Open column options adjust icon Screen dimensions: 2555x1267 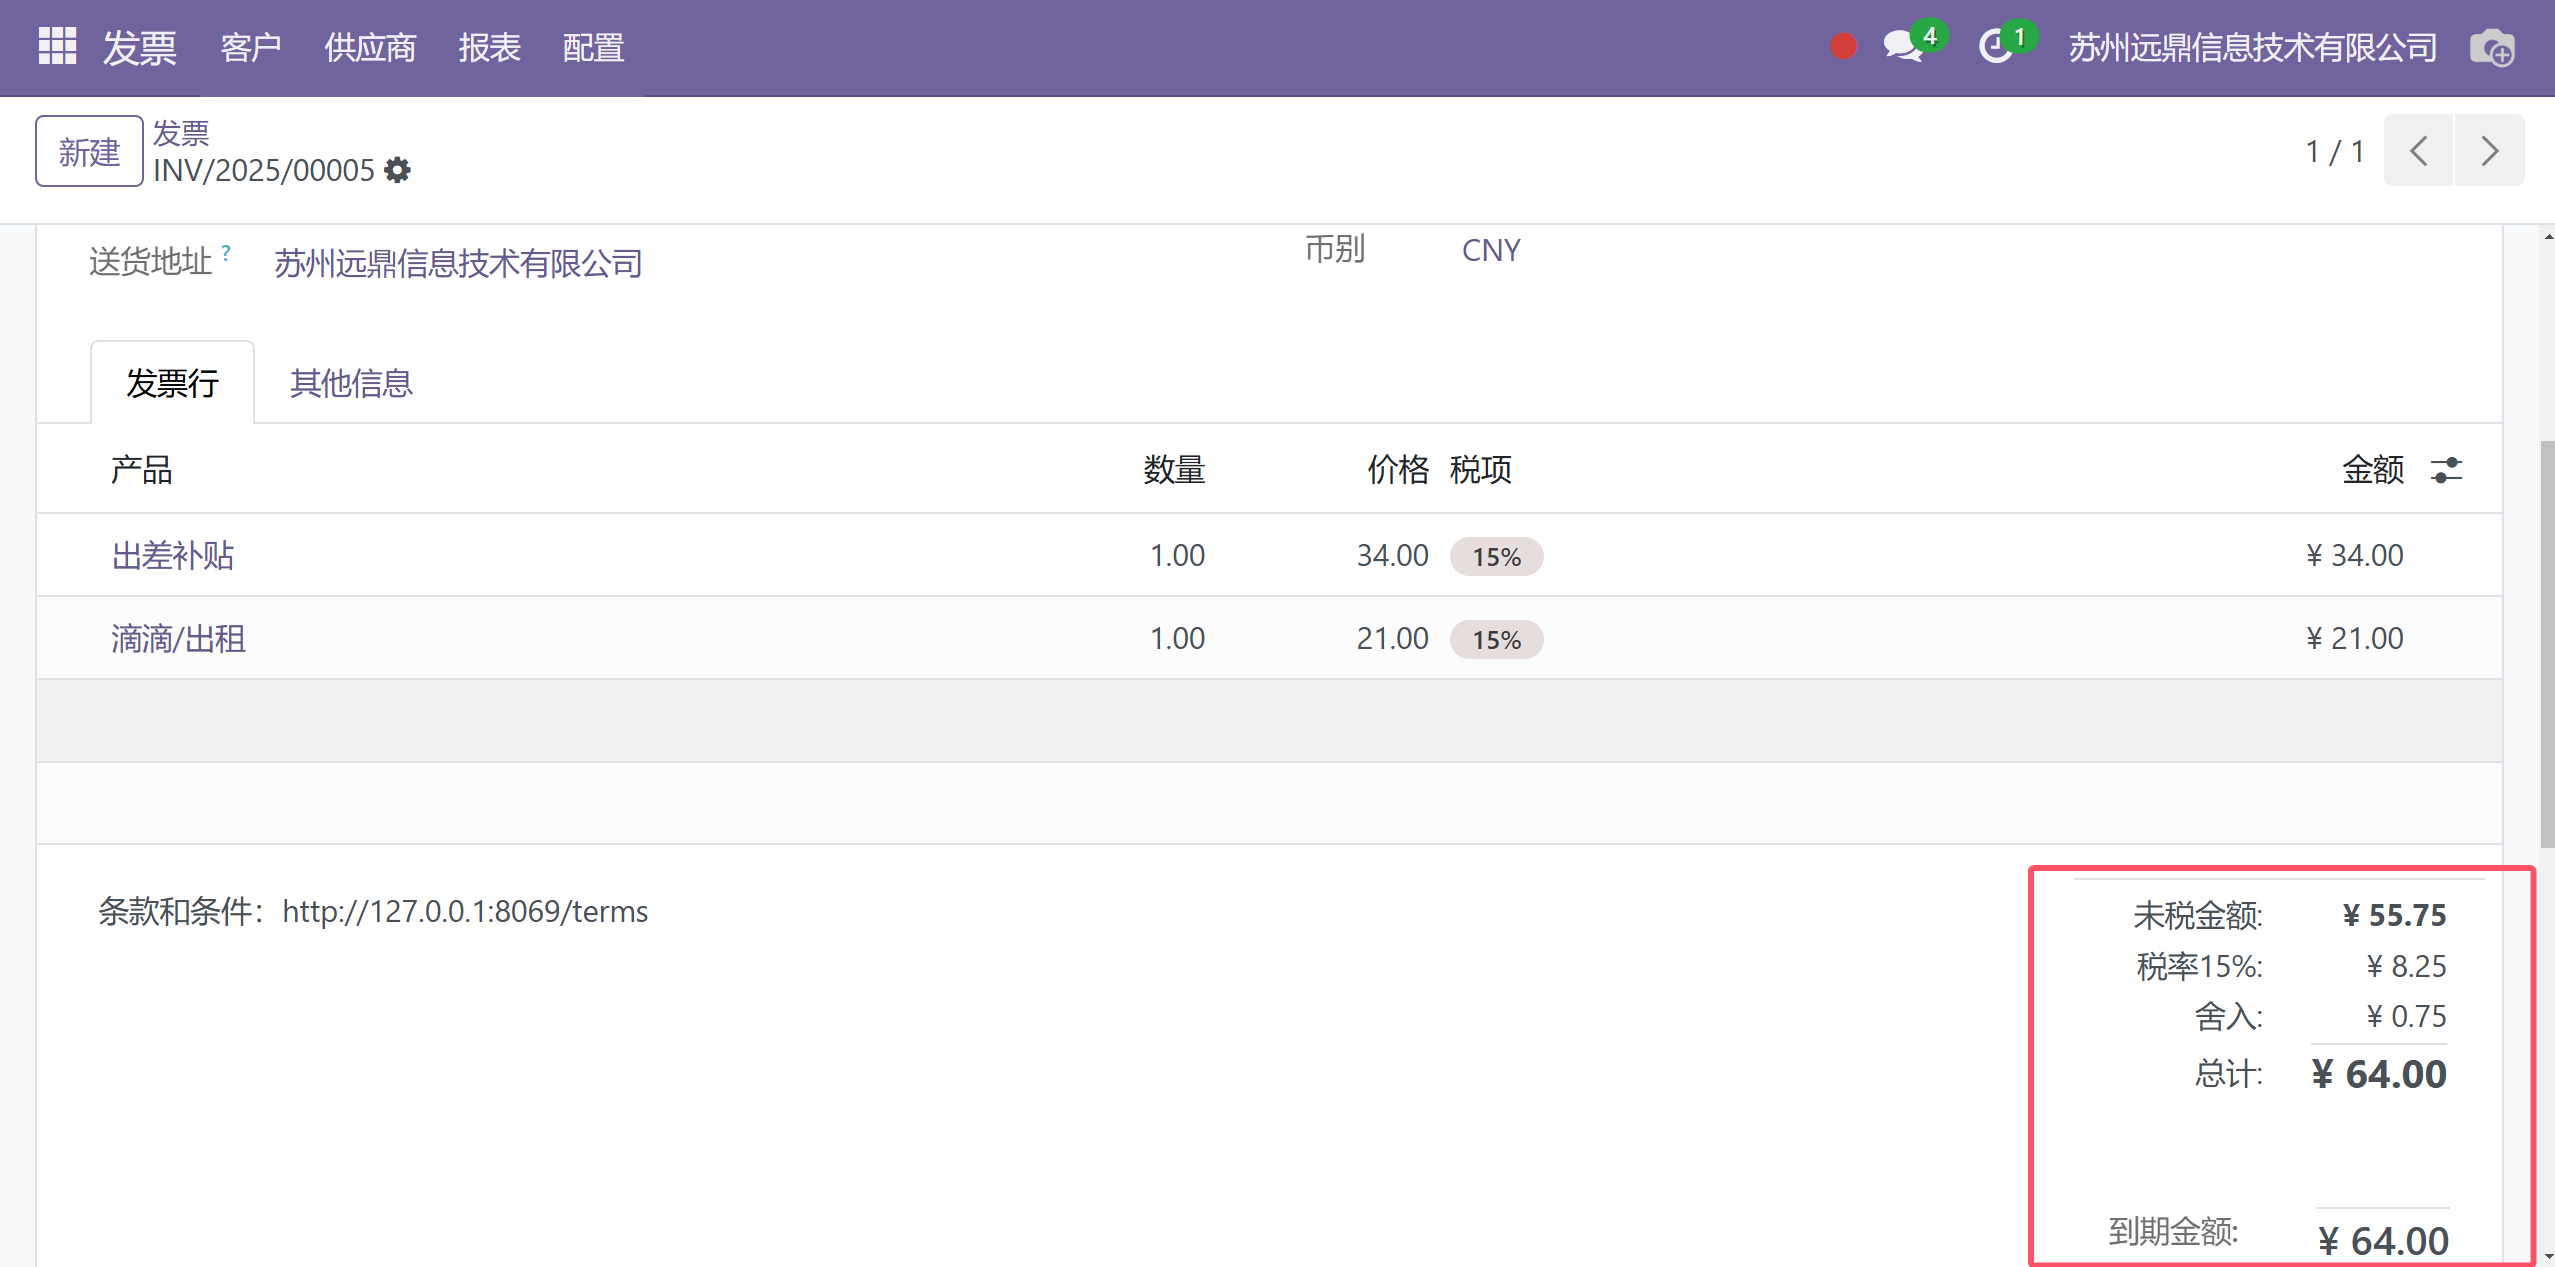pos(2446,470)
